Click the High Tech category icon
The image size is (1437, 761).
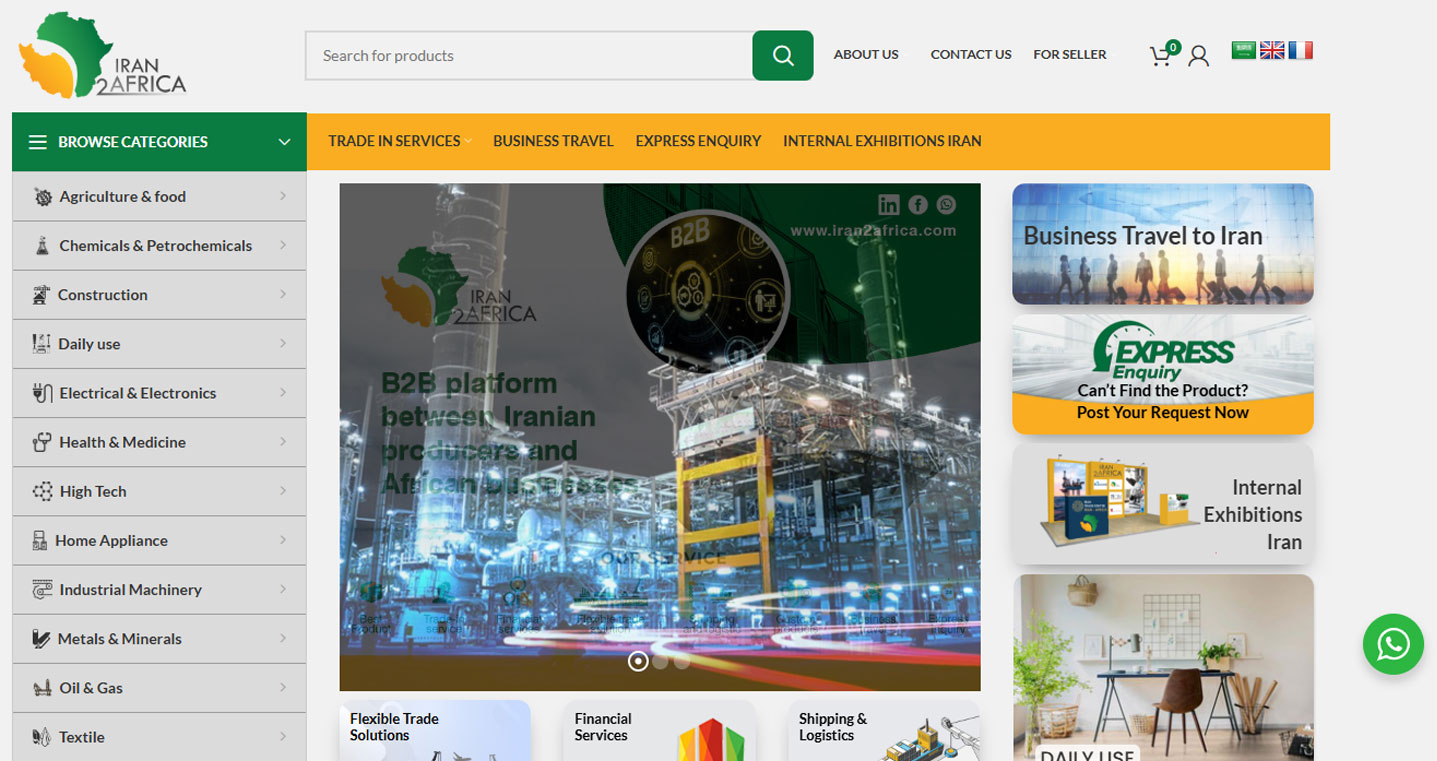tap(42, 491)
